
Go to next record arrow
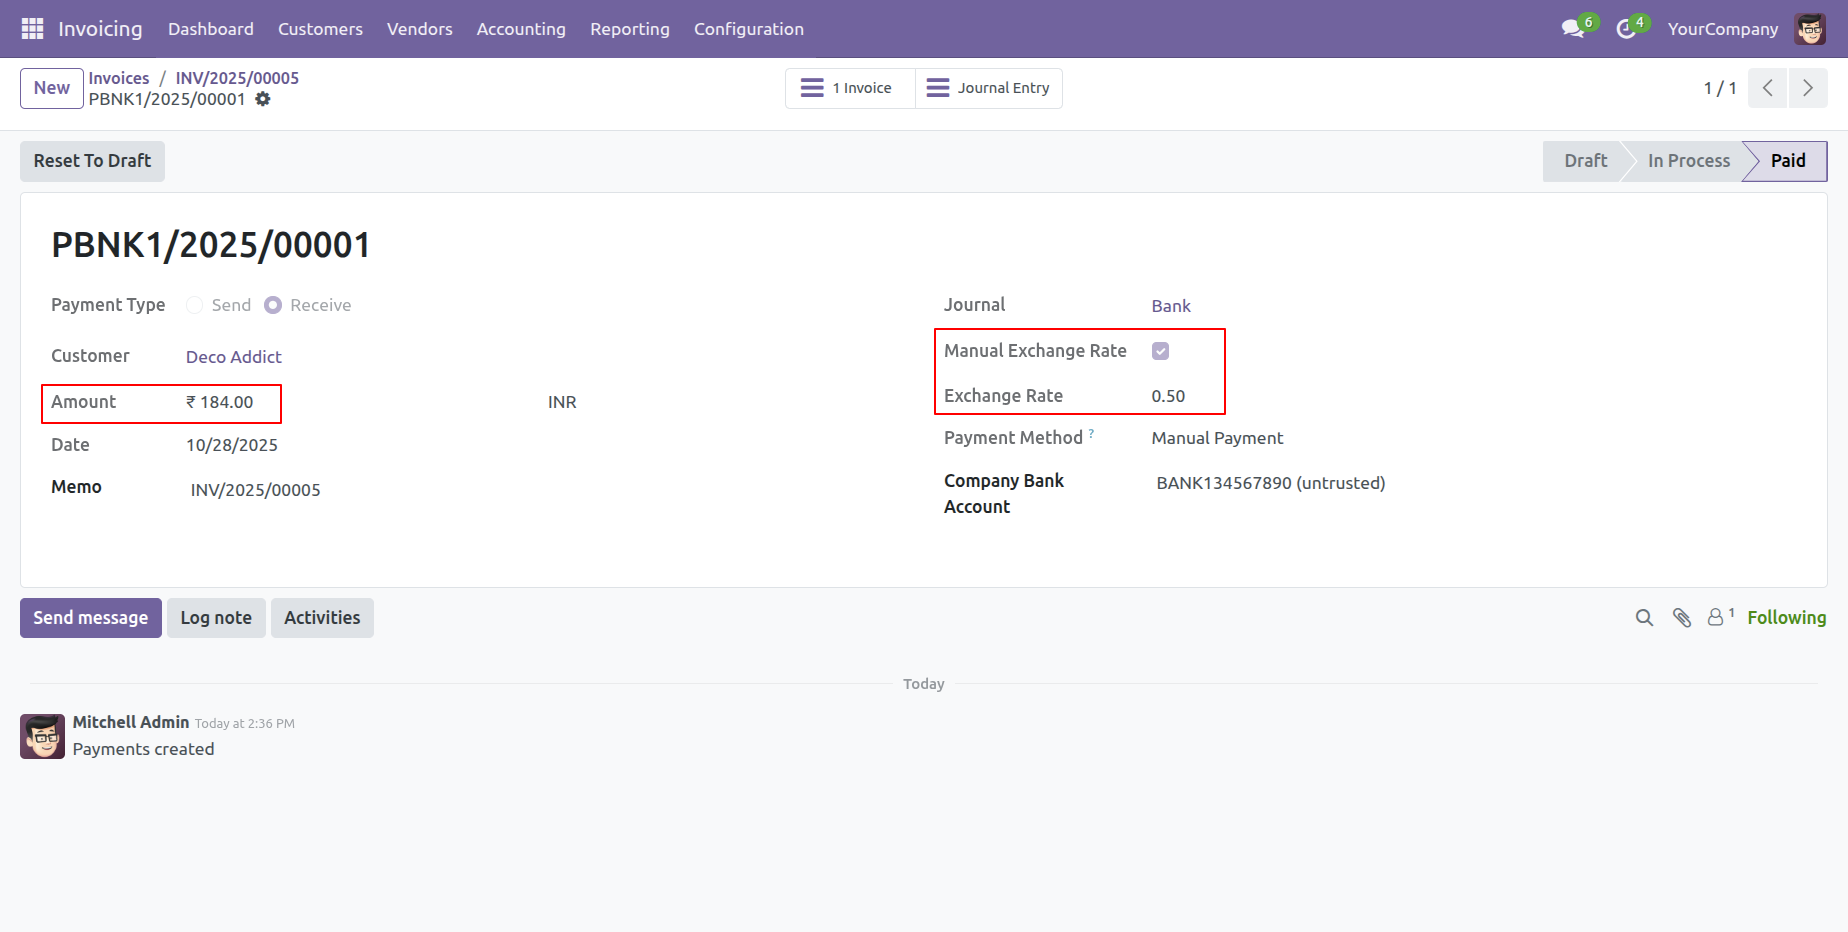pos(1807,88)
